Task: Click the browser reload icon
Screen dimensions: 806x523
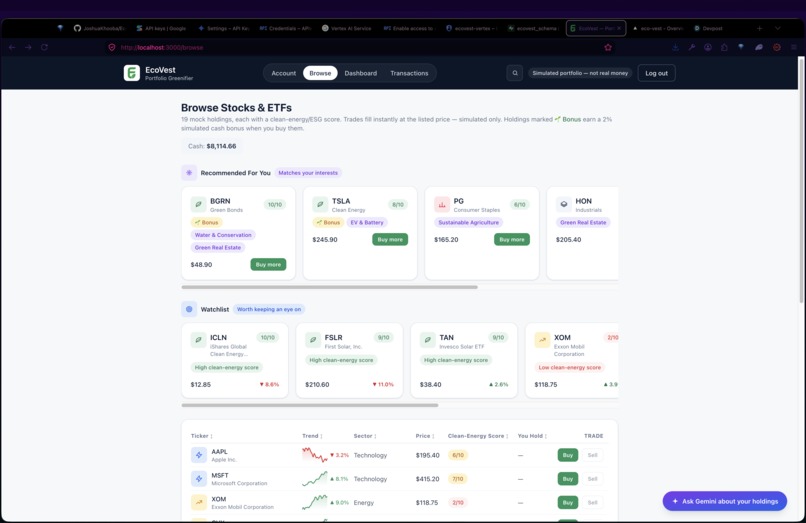Action: [x=45, y=47]
